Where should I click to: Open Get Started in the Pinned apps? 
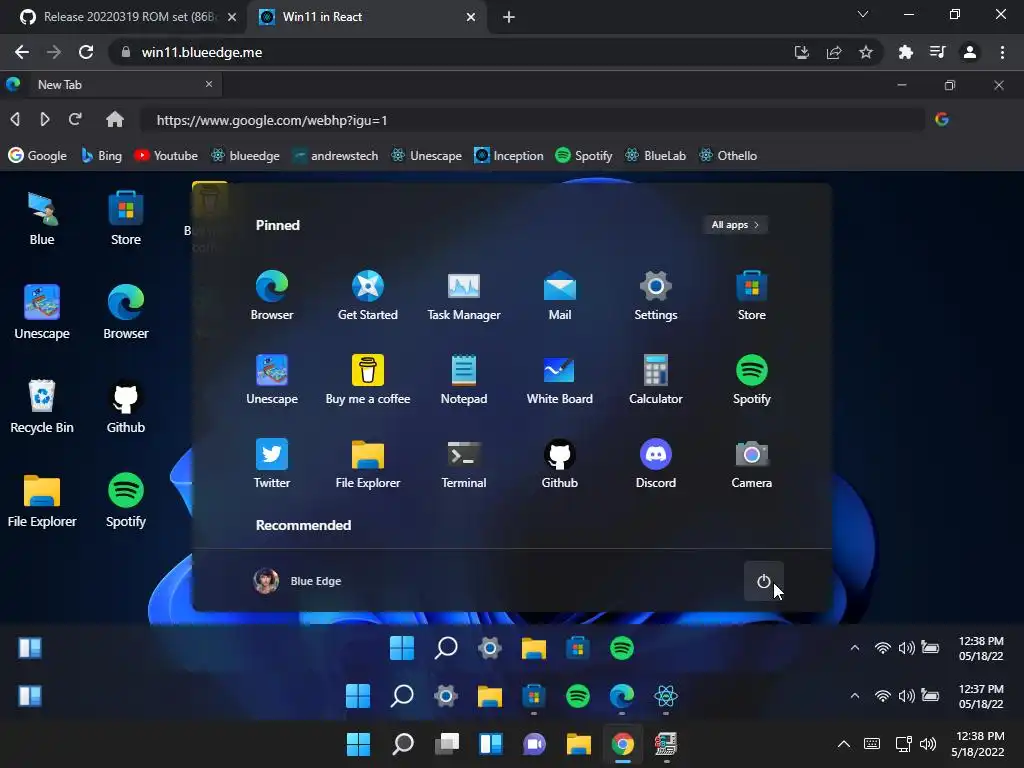(368, 295)
